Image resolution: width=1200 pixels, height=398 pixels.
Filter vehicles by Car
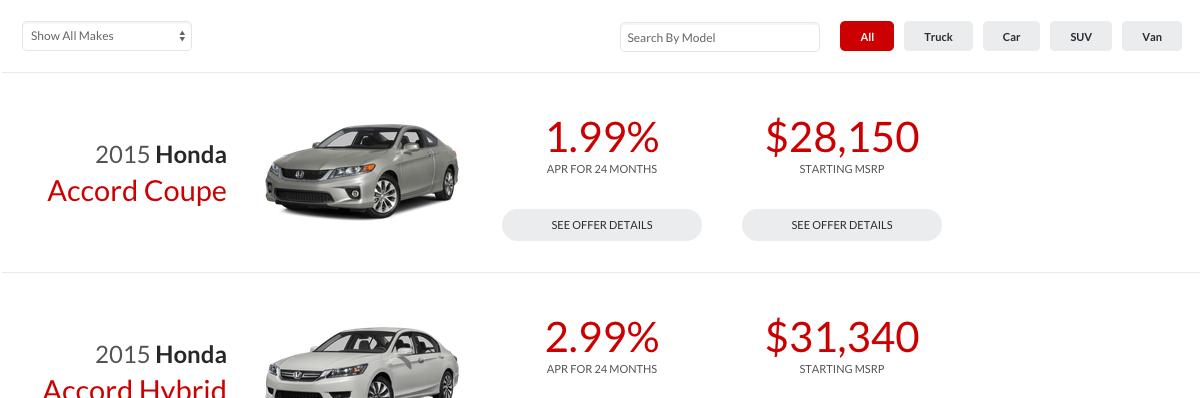[x=1012, y=37]
